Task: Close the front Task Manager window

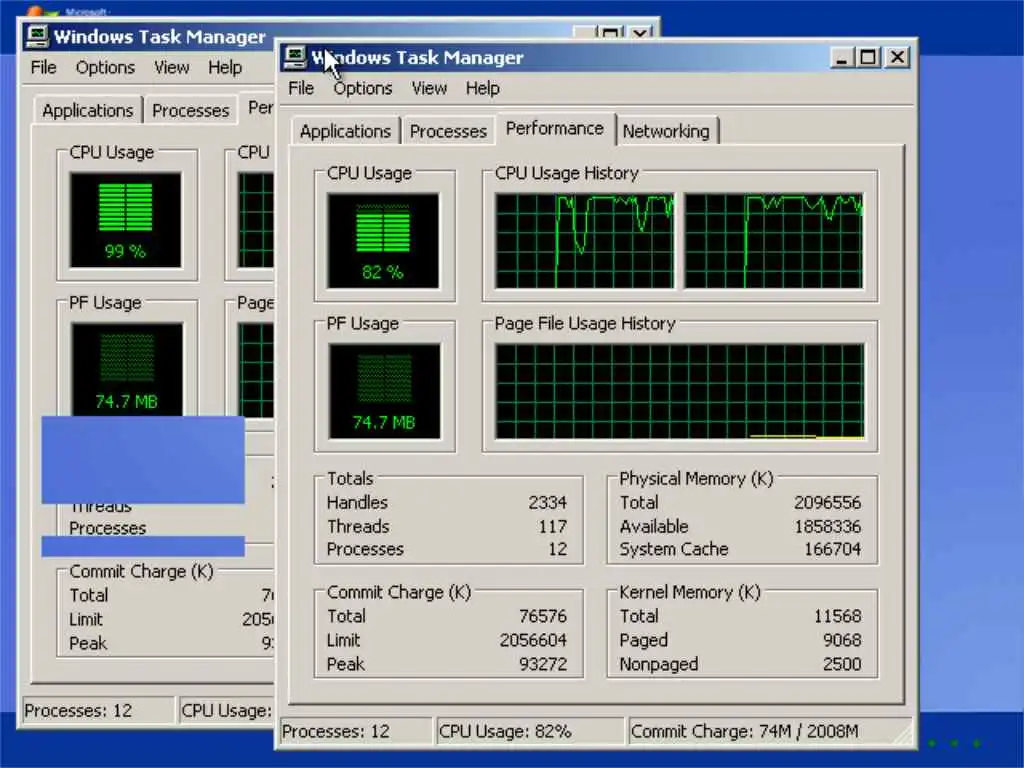Action: [898, 57]
